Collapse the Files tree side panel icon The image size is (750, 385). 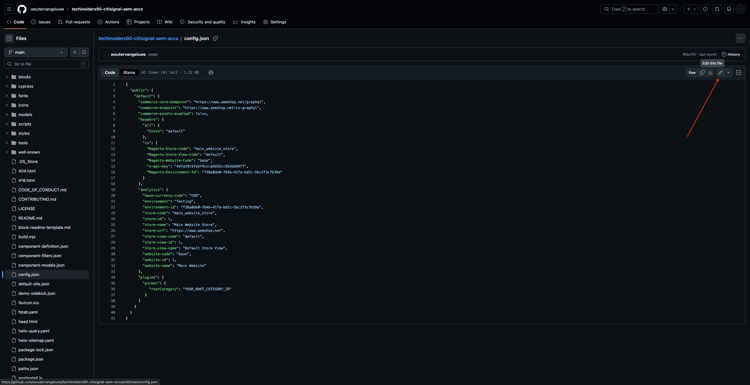tap(9, 38)
